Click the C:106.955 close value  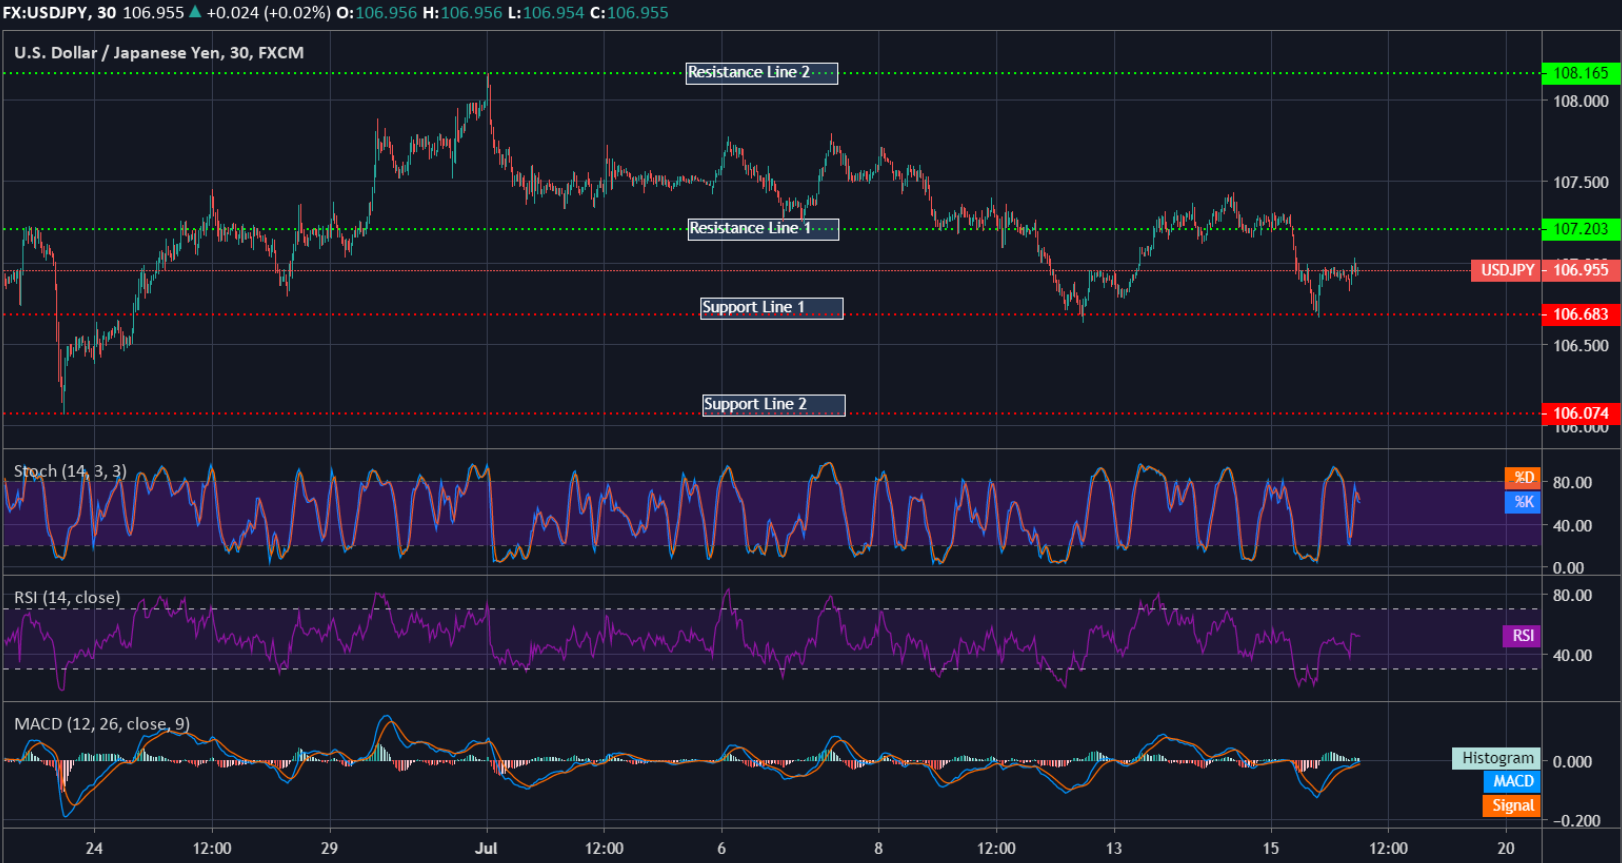[630, 13]
